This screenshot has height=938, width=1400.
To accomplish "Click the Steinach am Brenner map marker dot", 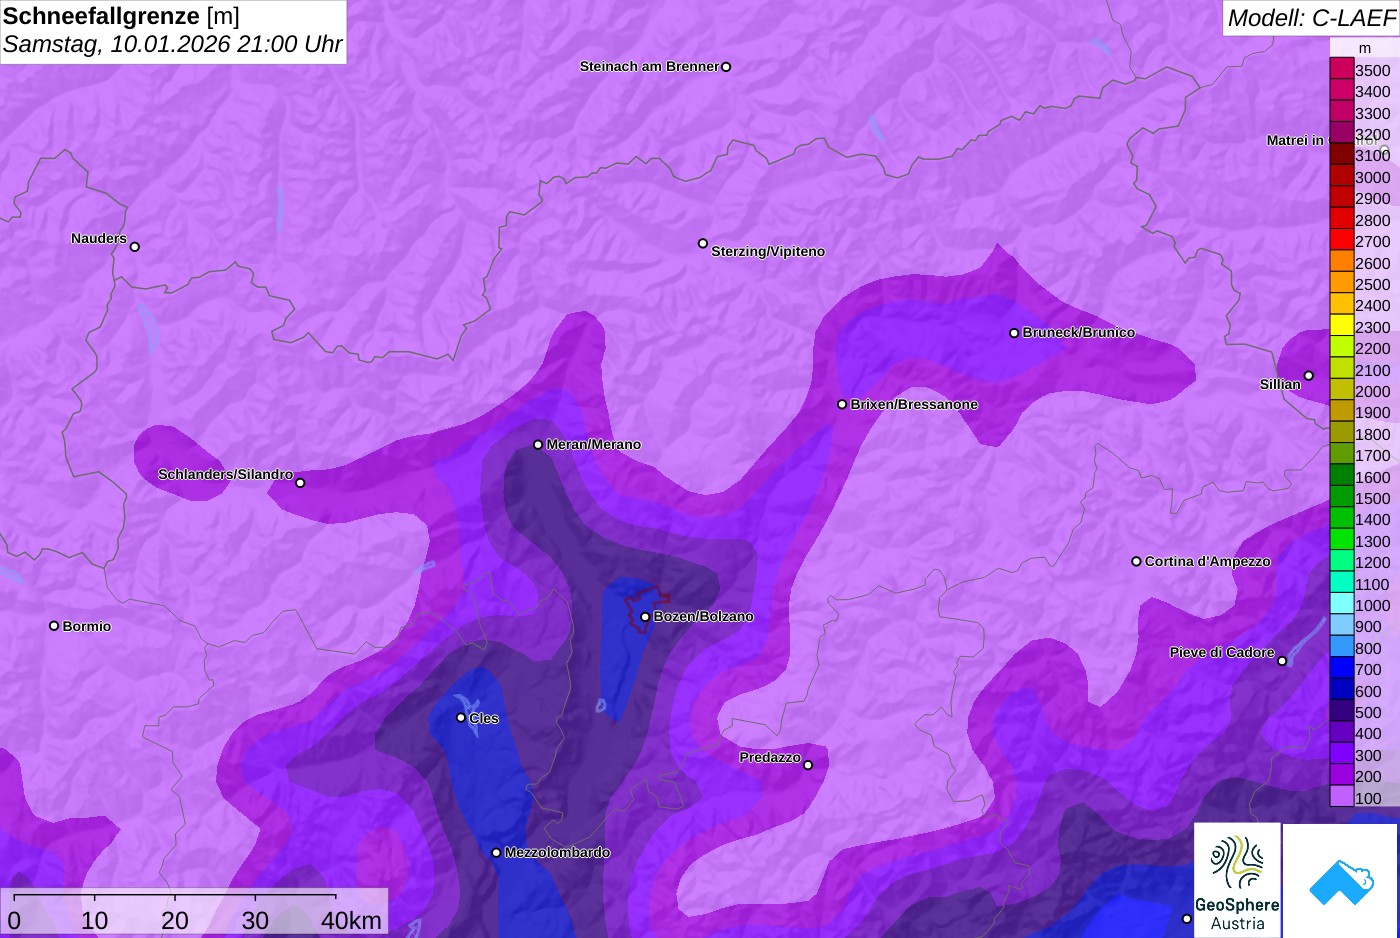I will coord(726,67).
